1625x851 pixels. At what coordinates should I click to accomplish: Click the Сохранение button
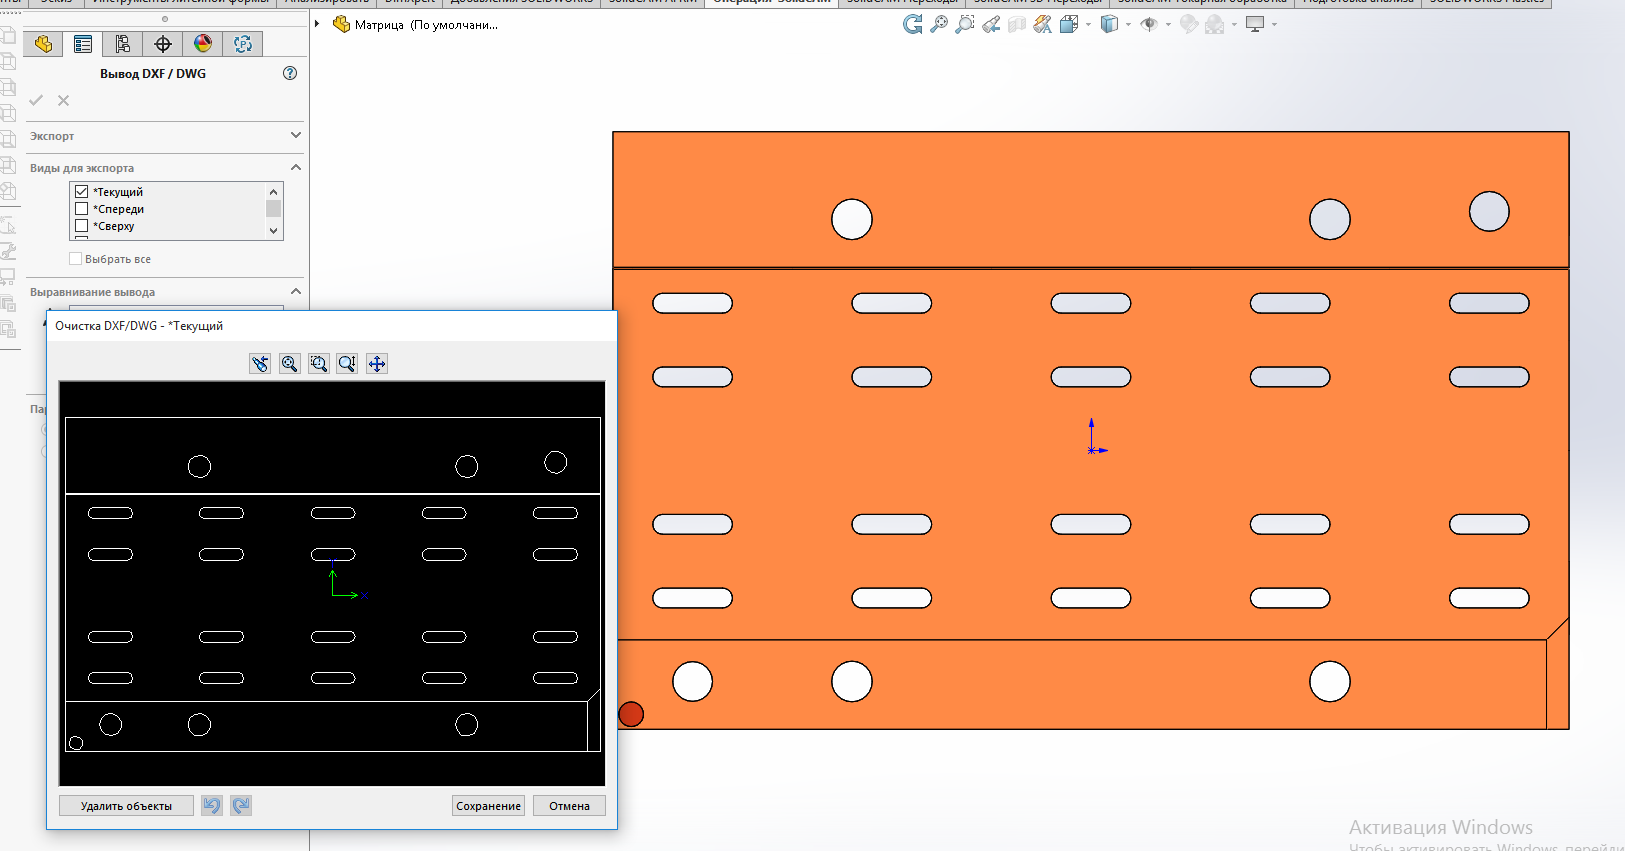pyautogui.click(x=488, y=806)
